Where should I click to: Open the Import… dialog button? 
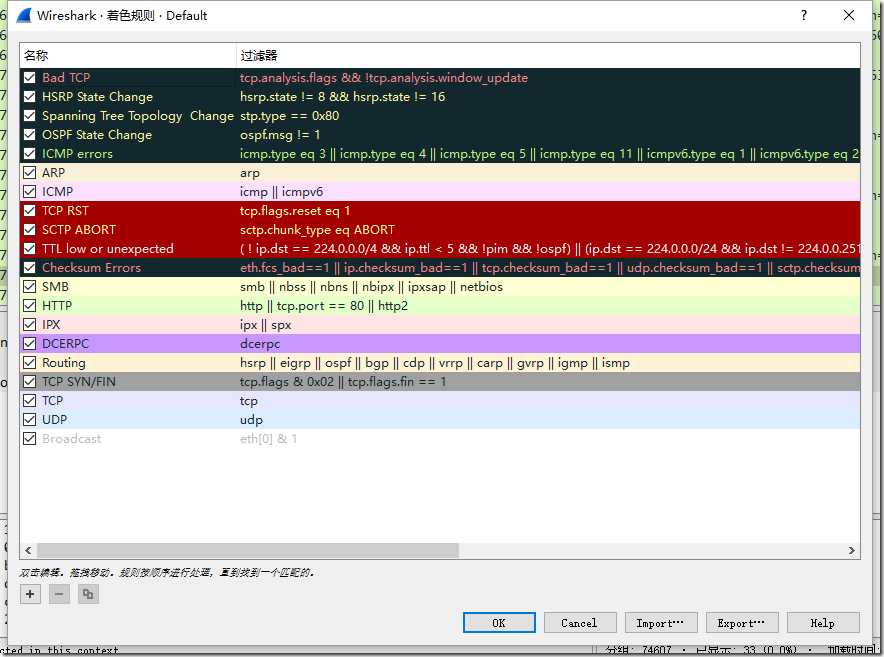(661, 623)
